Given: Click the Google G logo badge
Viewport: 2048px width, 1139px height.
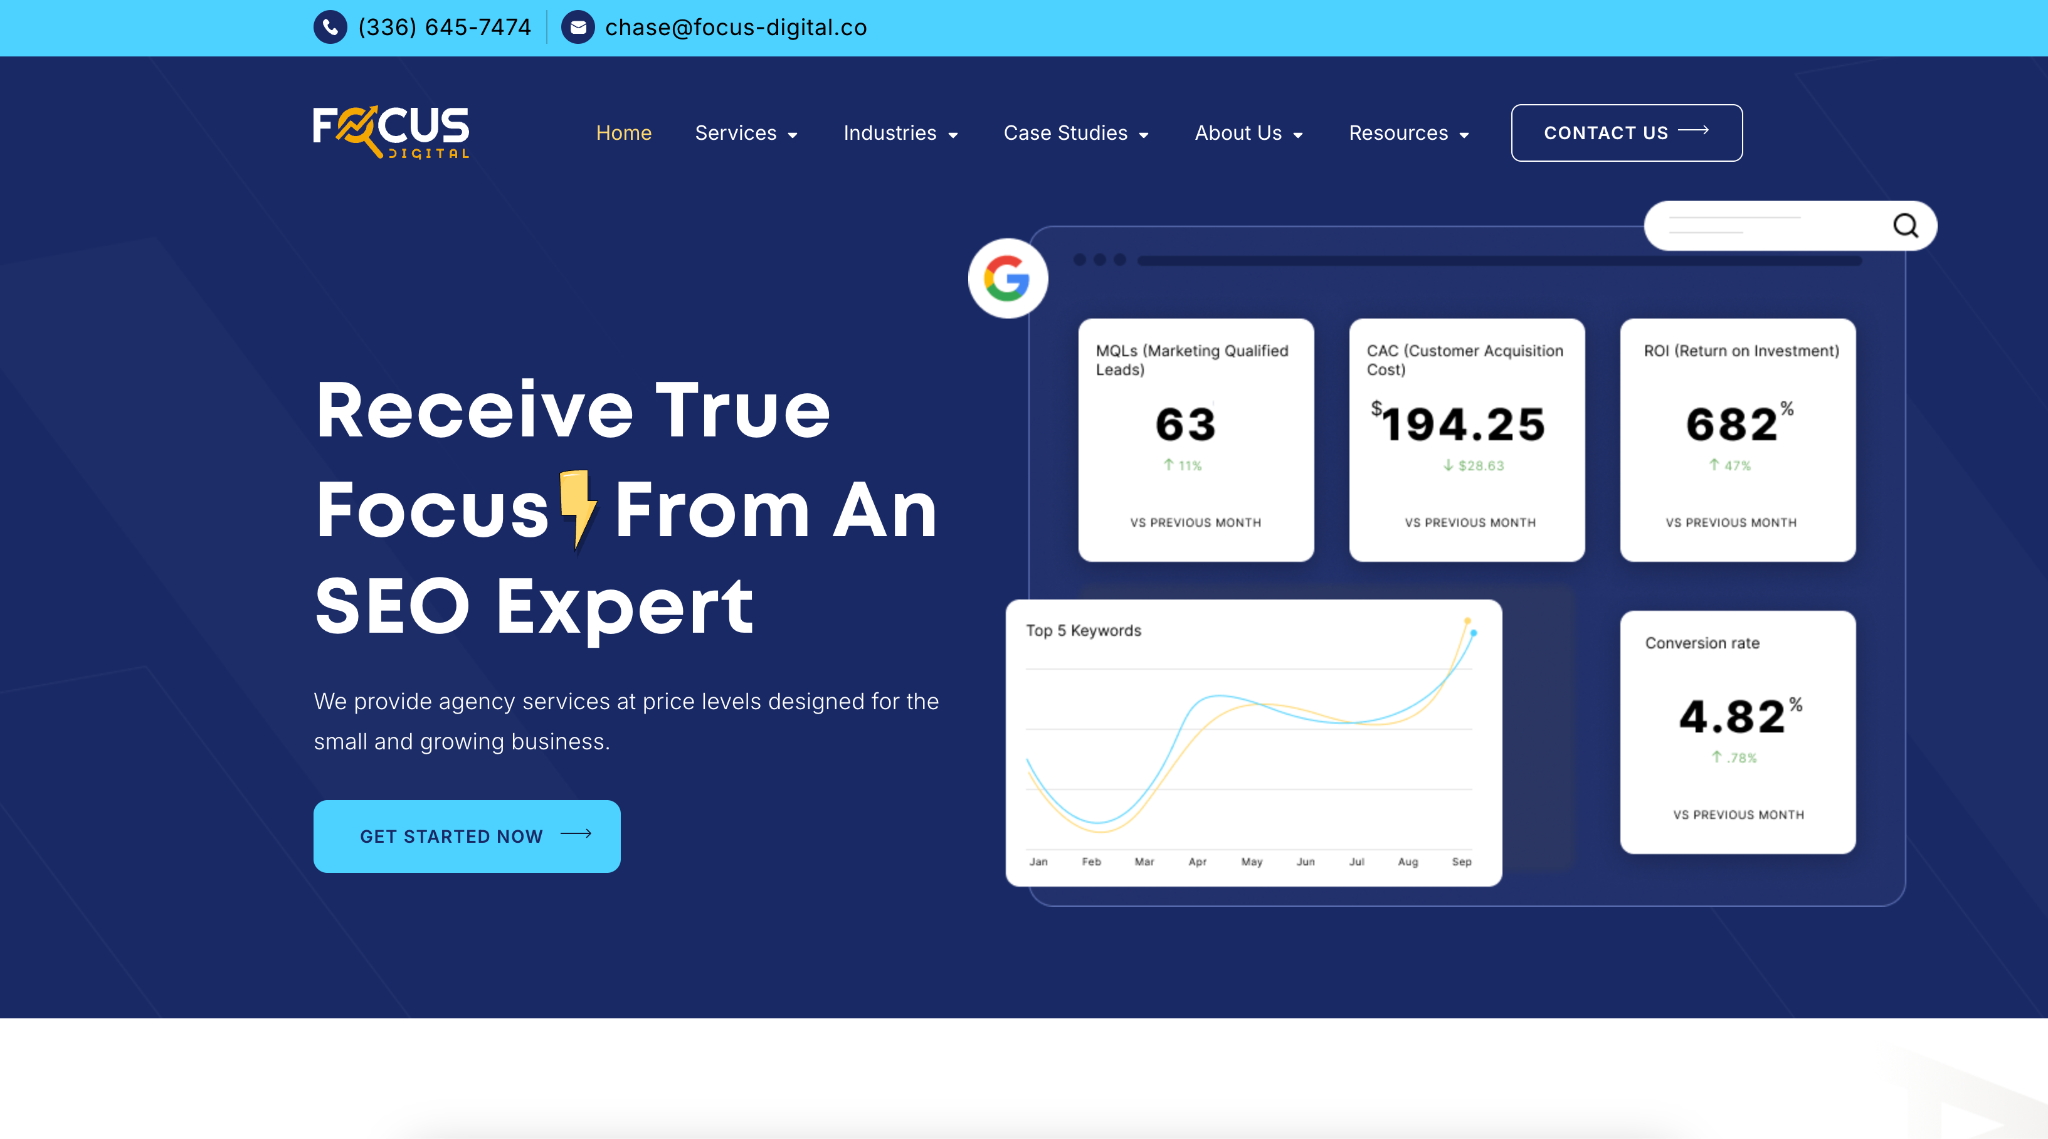Looking at the screenshot, I should 1007,278.
